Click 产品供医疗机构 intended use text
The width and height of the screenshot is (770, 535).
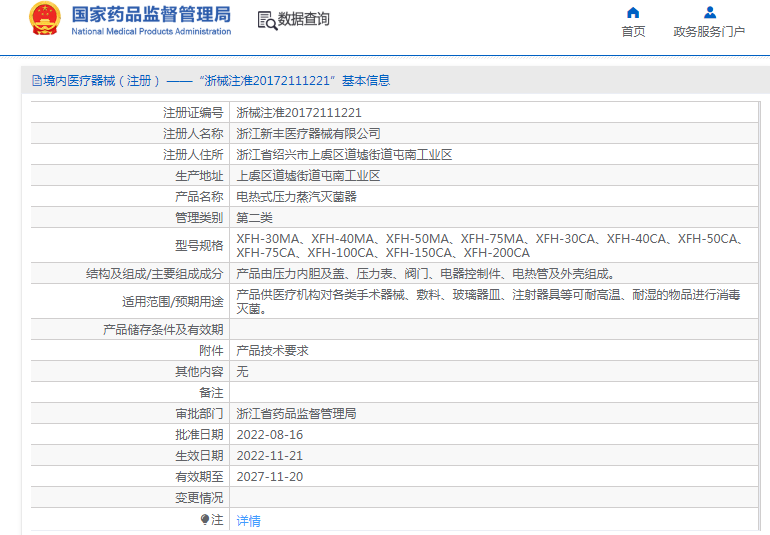[488, 302]
